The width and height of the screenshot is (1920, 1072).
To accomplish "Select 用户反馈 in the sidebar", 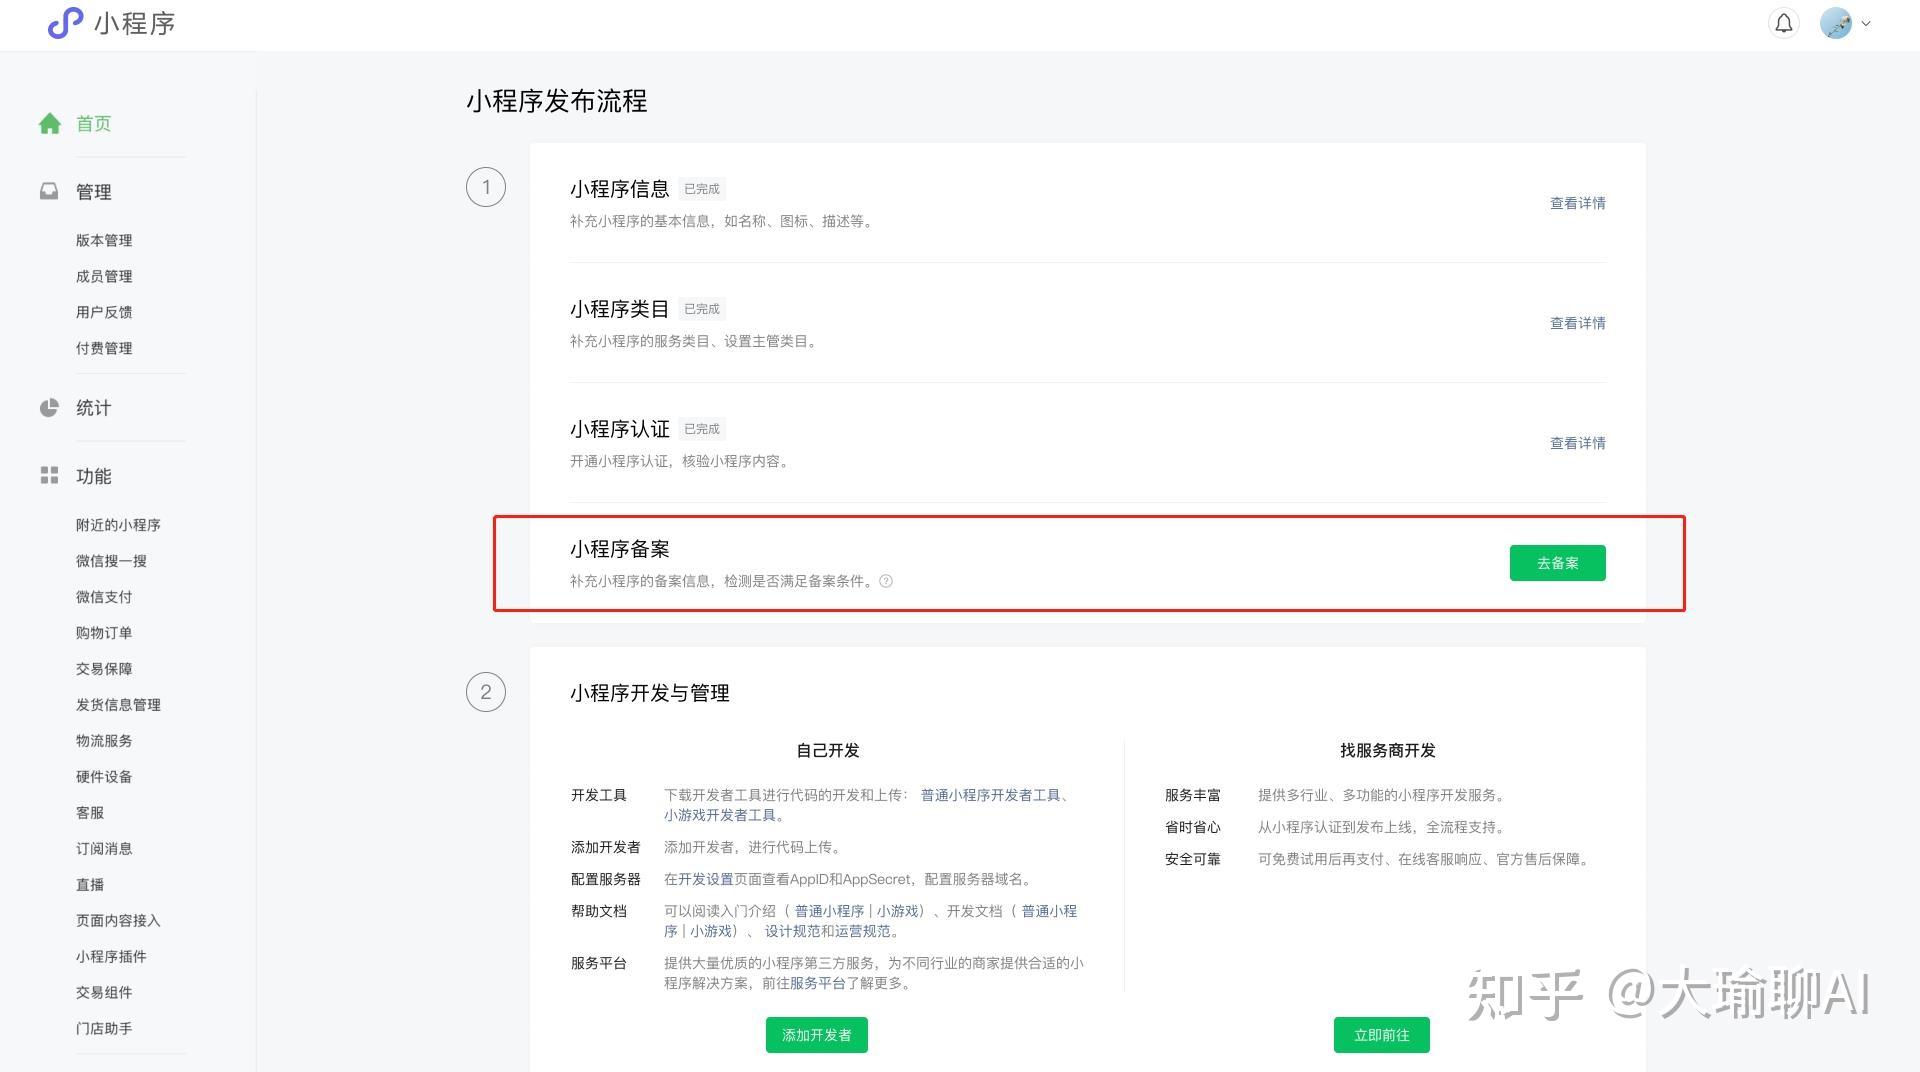I will [x=104, y=311].
